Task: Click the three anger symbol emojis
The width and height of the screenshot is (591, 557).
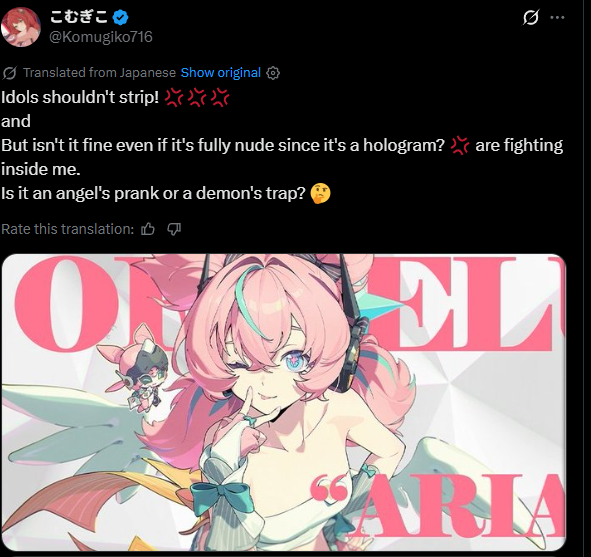Action: 197,98
